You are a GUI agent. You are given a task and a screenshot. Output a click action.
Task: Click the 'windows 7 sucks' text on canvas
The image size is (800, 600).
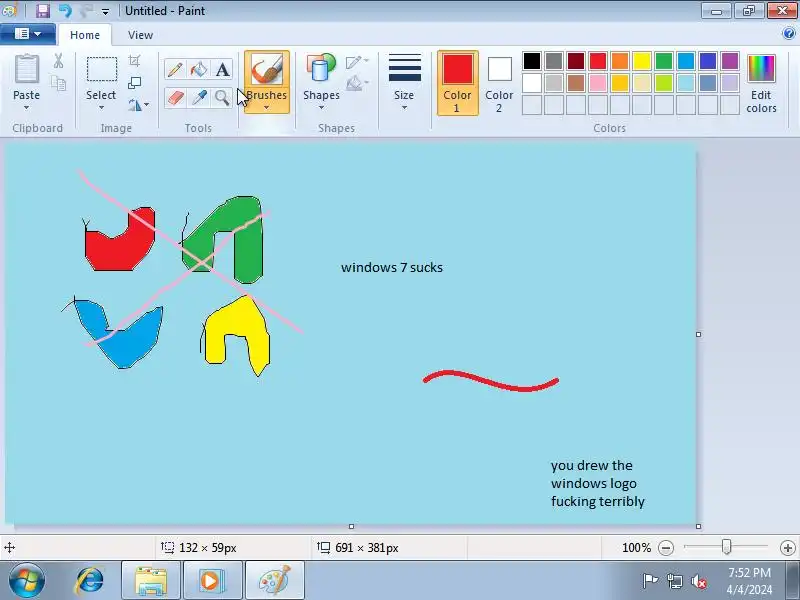click(x=392, y=267)
